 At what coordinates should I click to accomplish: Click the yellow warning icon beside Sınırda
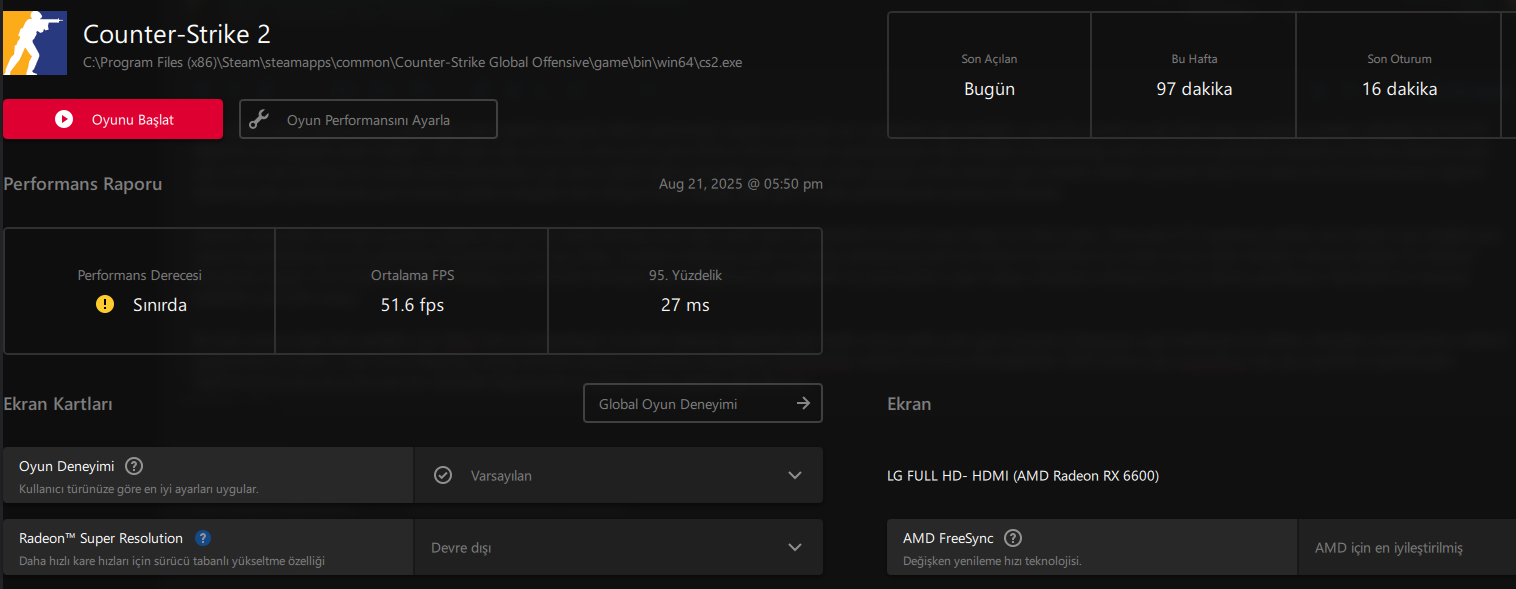(105, 304)
